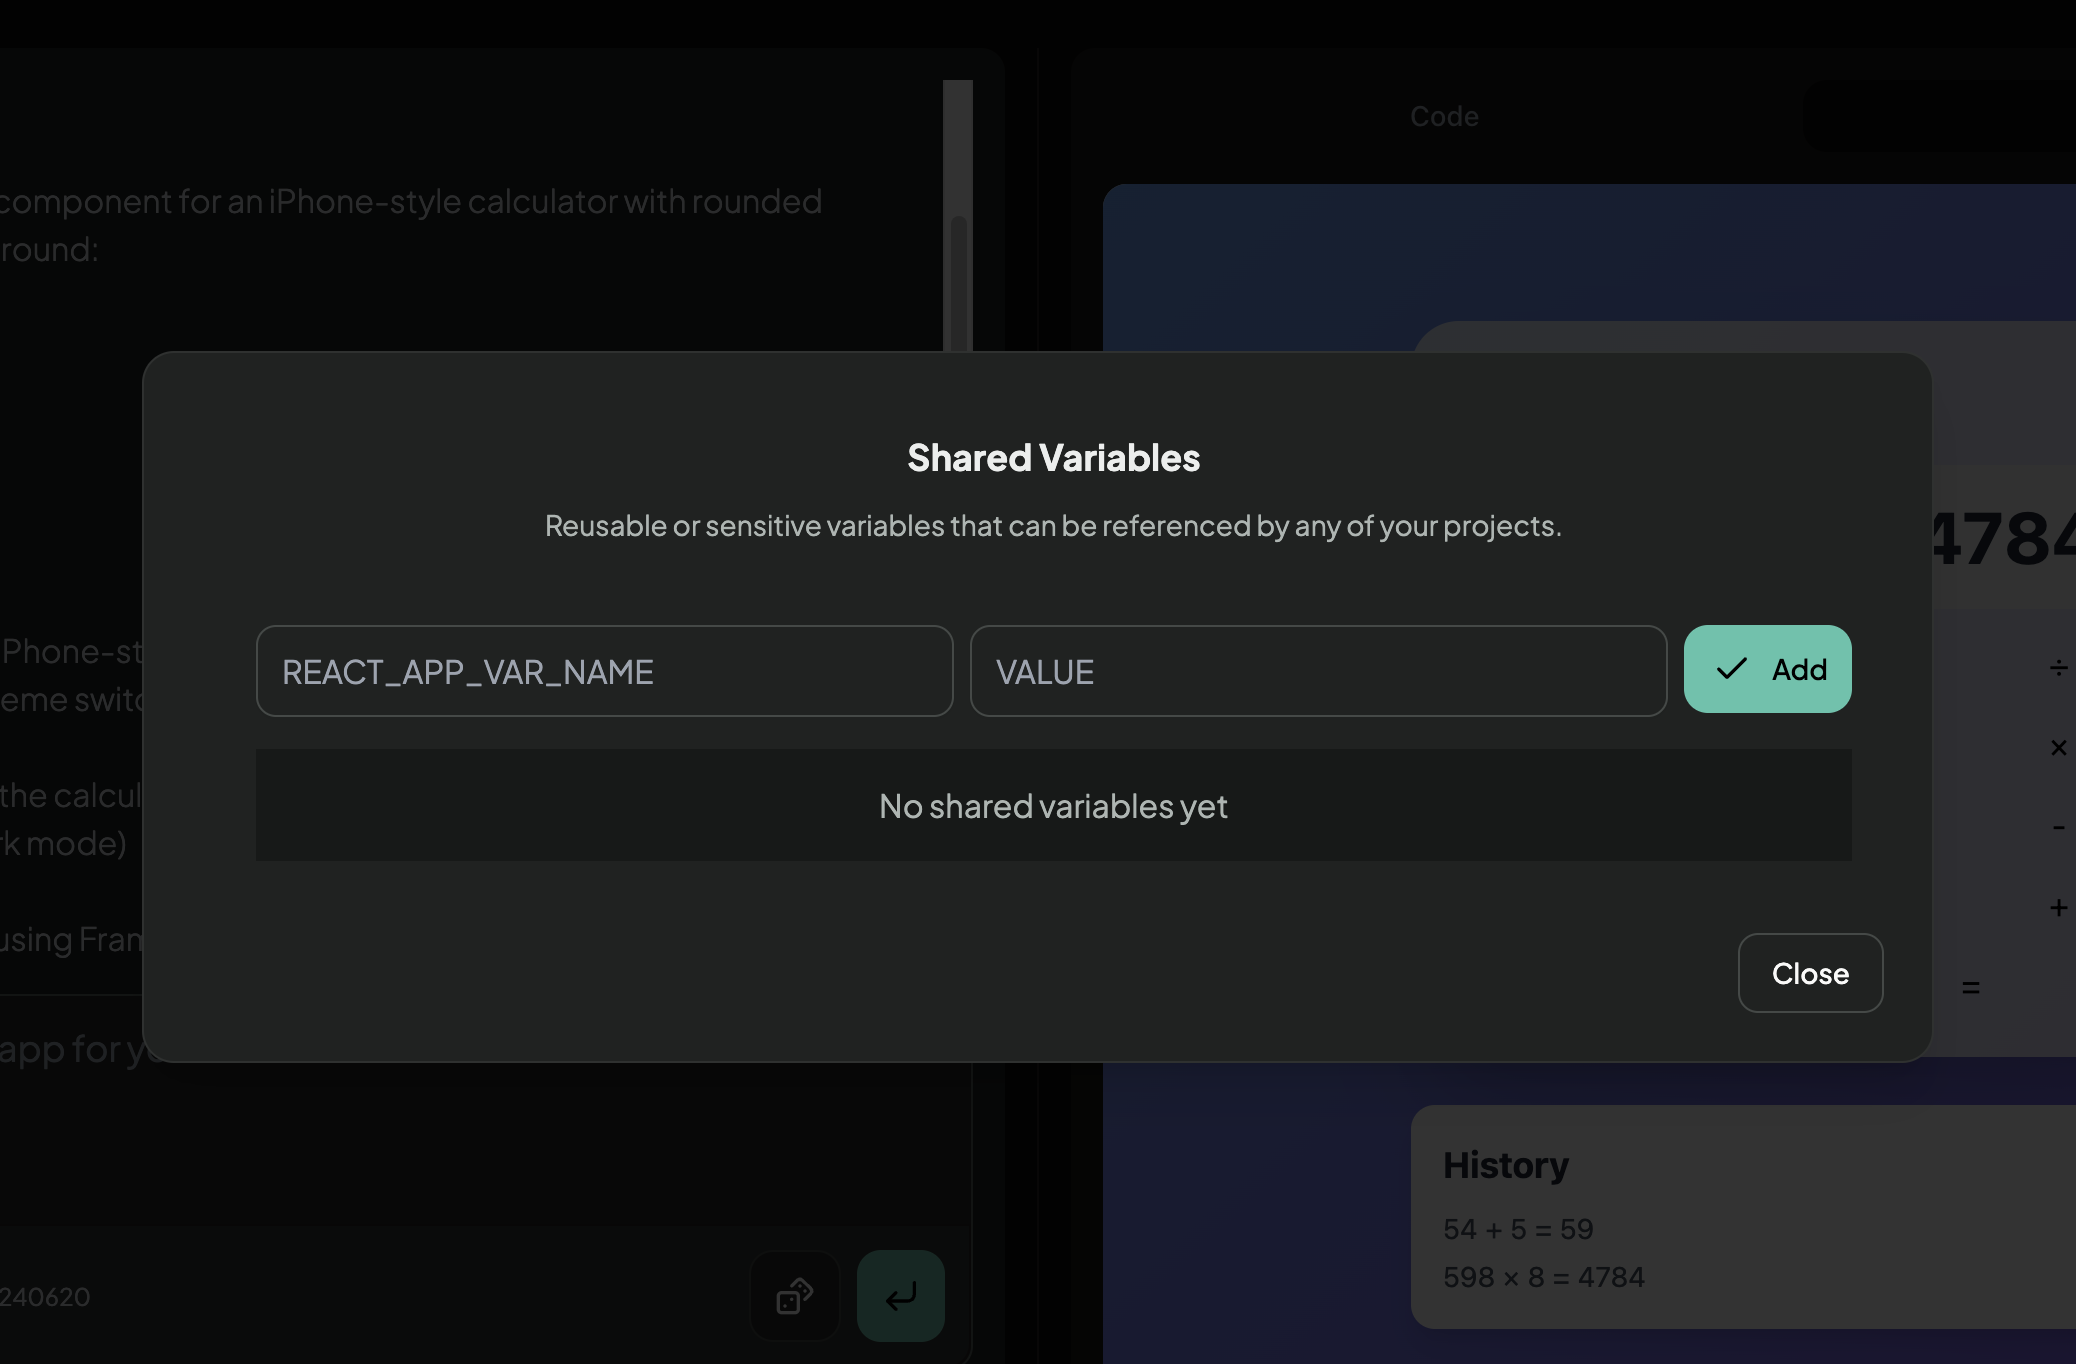Click the REACT_APP_VAR_NAME input field
2076x1364 pixels.
[x=604, y=671]
